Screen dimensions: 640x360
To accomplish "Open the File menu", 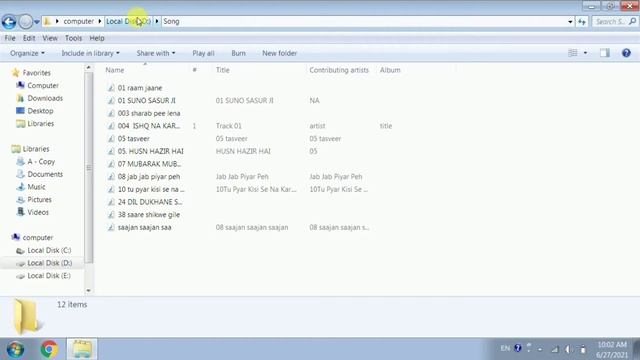I will (x=10, y=38).
